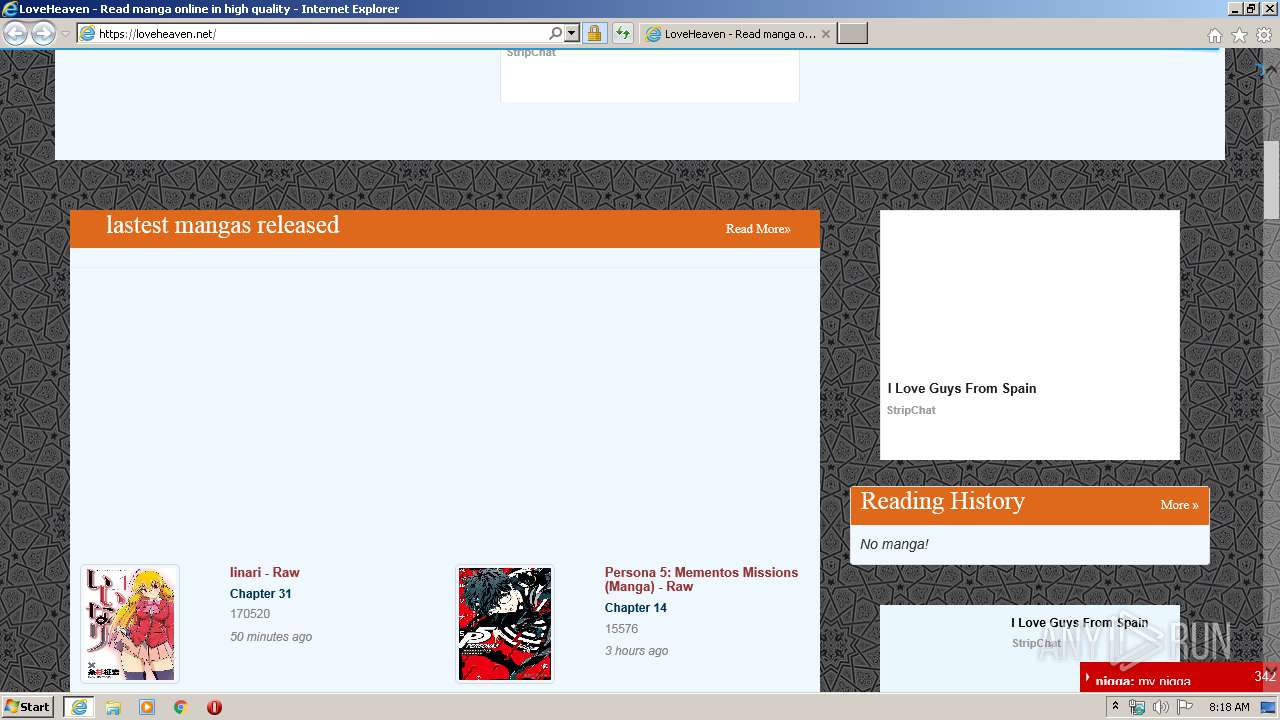Open the media player taskbar icon
Viewport: 1280px width, 720px height.
[147, 707]
